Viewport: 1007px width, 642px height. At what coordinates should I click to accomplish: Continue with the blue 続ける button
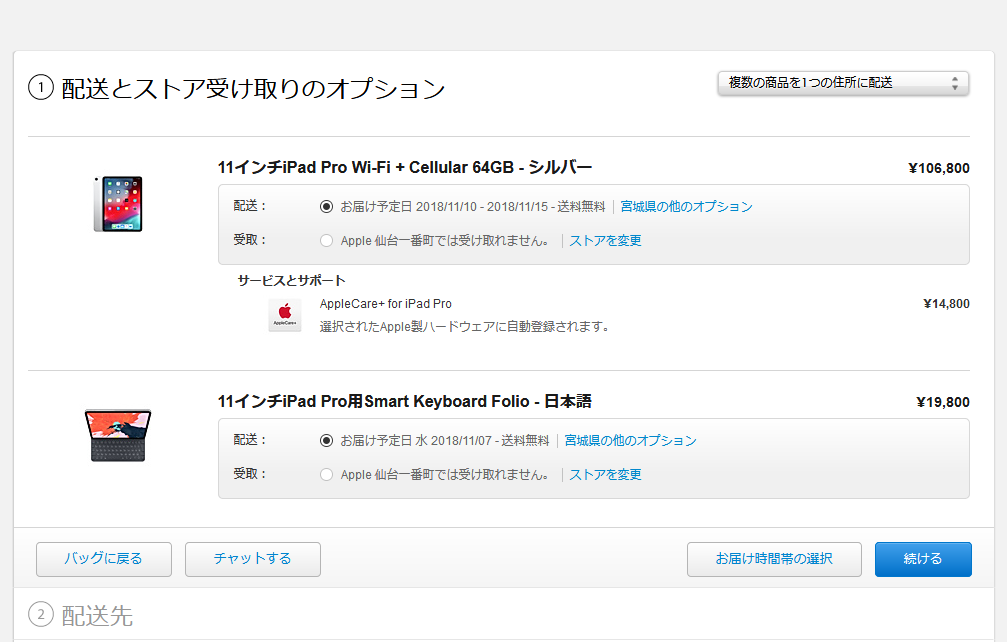click(923, 559)
